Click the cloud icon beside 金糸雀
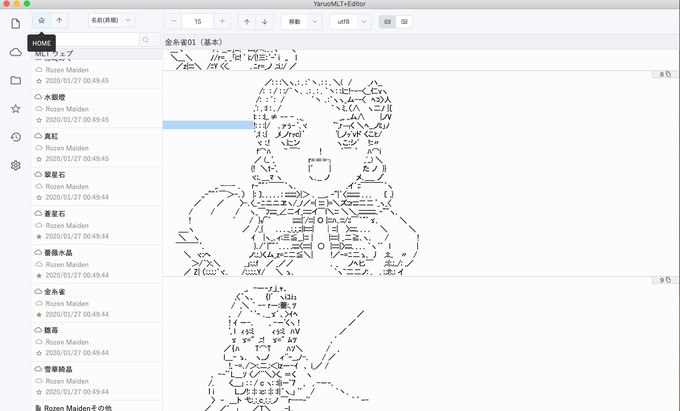Image resolution: width=680 pixels, height=411 pixels. coord(38,292)
